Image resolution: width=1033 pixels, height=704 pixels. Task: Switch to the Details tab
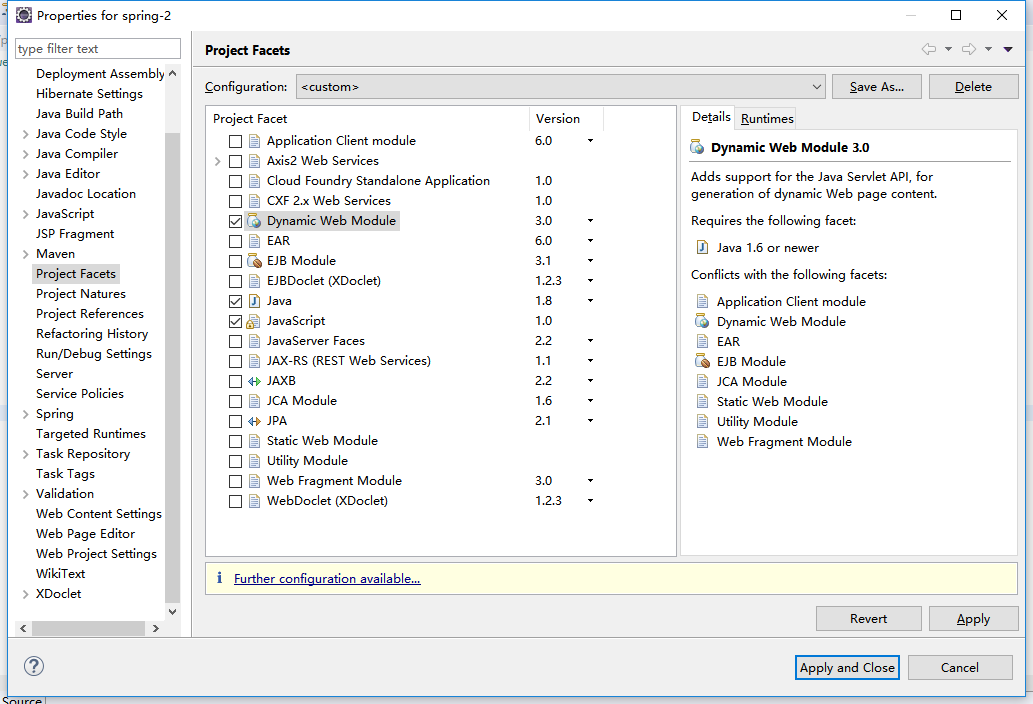(x=710, y=117)
